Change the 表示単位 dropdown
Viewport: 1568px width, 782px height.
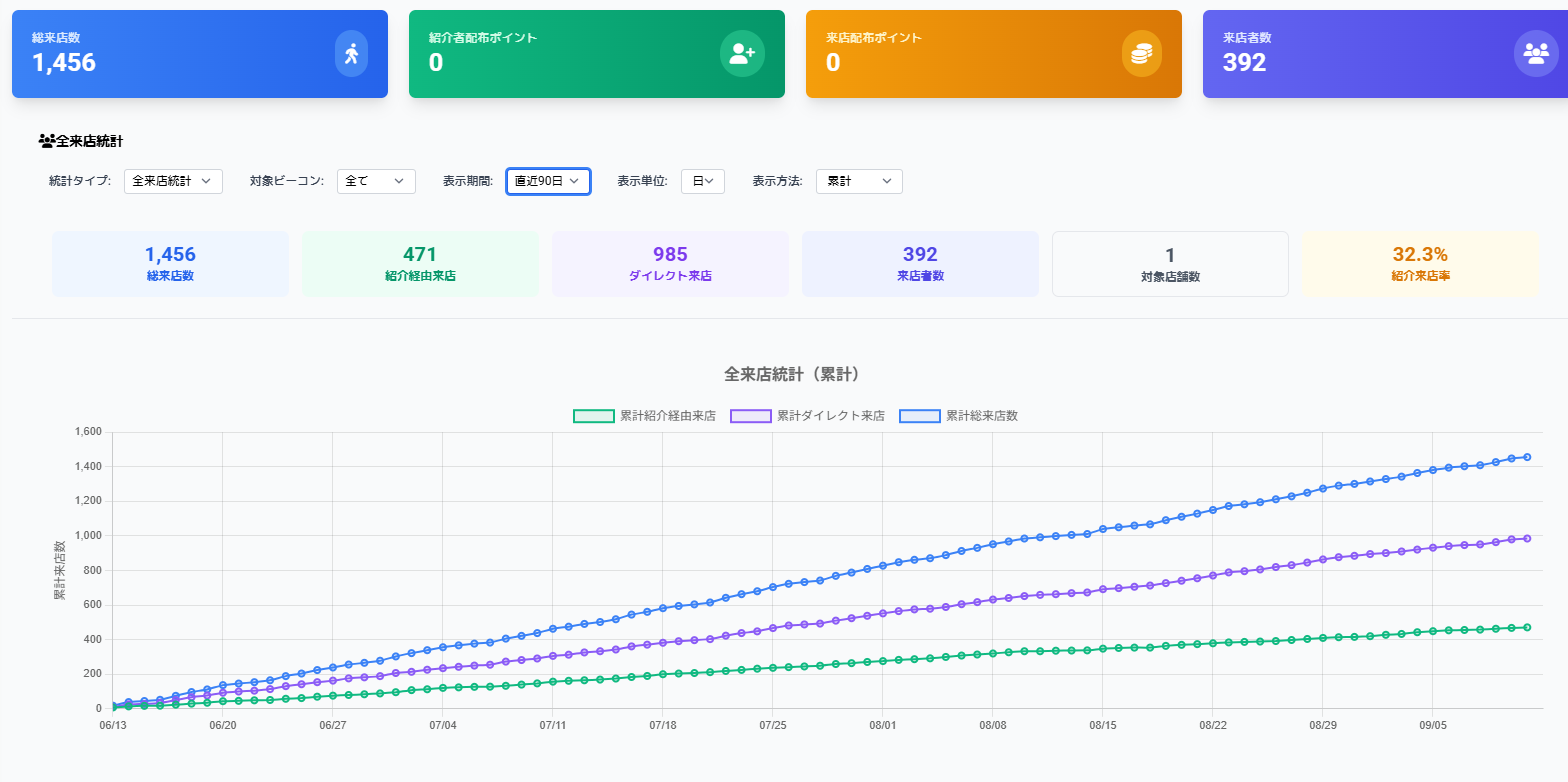click(x=703, y=181)
